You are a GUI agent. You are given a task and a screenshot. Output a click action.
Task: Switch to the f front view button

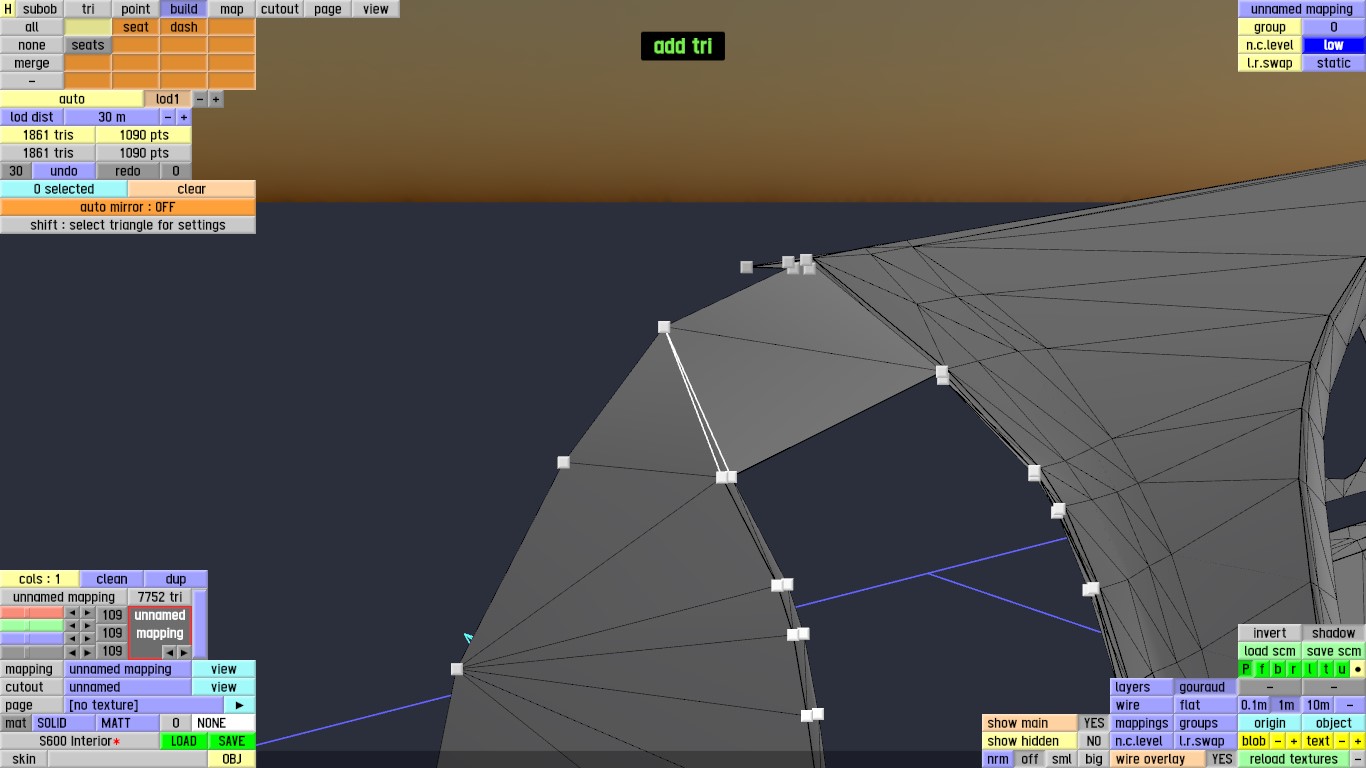pos(1262,669)
